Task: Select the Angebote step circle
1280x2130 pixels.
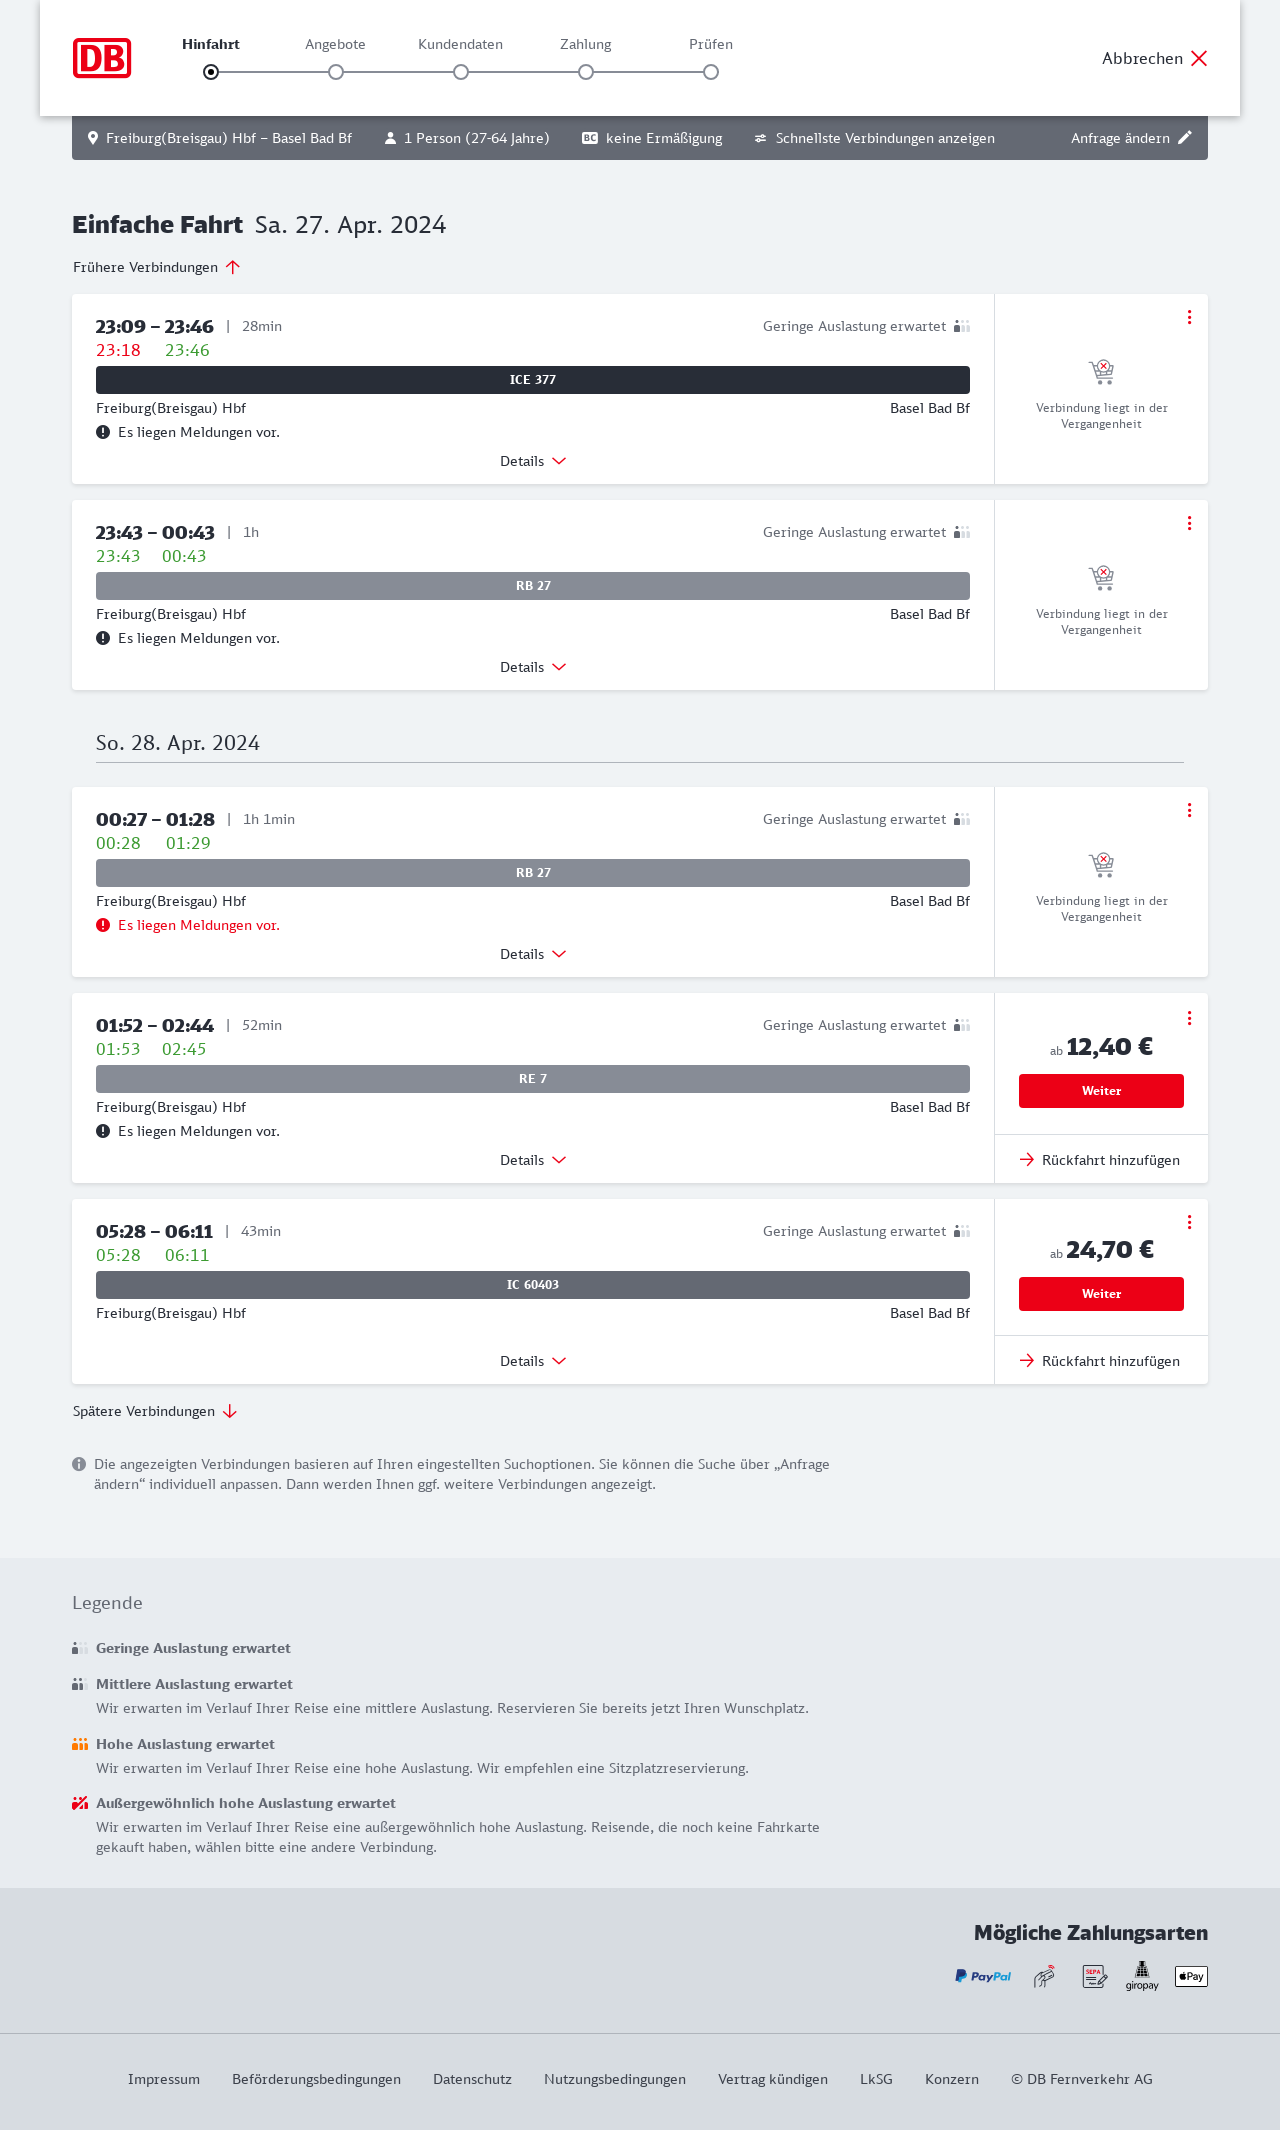Action: point(336,72)
